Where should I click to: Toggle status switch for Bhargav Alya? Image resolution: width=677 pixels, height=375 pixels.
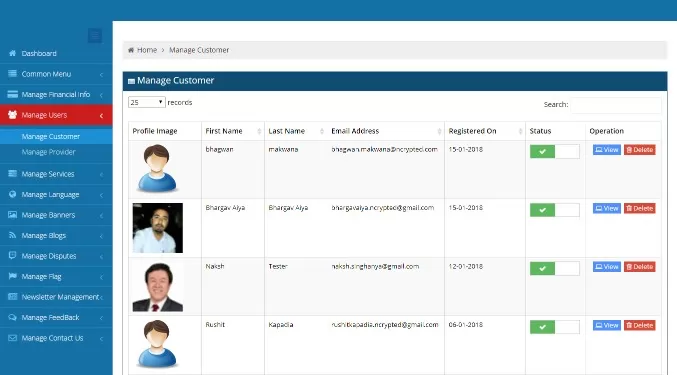pos(554,210)
